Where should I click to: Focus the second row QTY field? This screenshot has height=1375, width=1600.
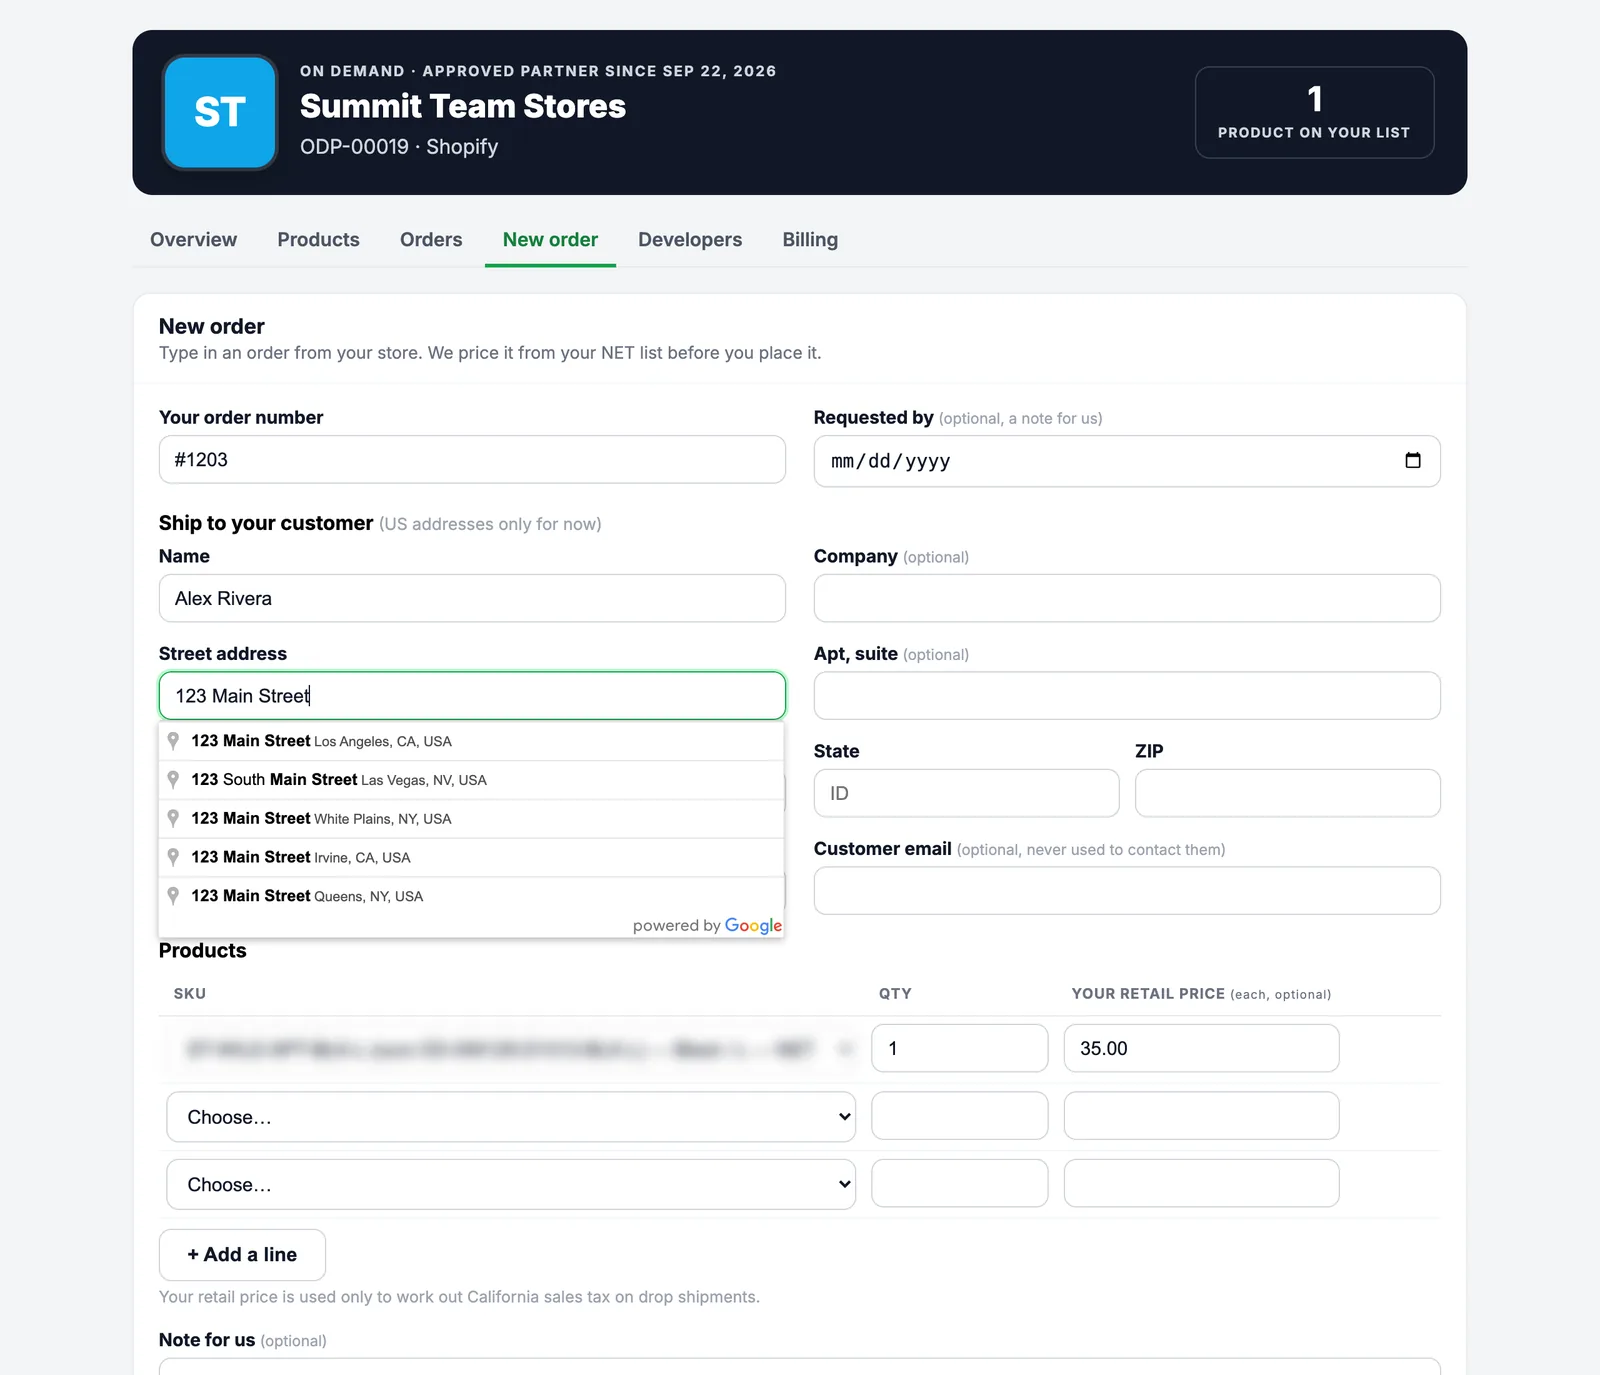(960, 1116)
